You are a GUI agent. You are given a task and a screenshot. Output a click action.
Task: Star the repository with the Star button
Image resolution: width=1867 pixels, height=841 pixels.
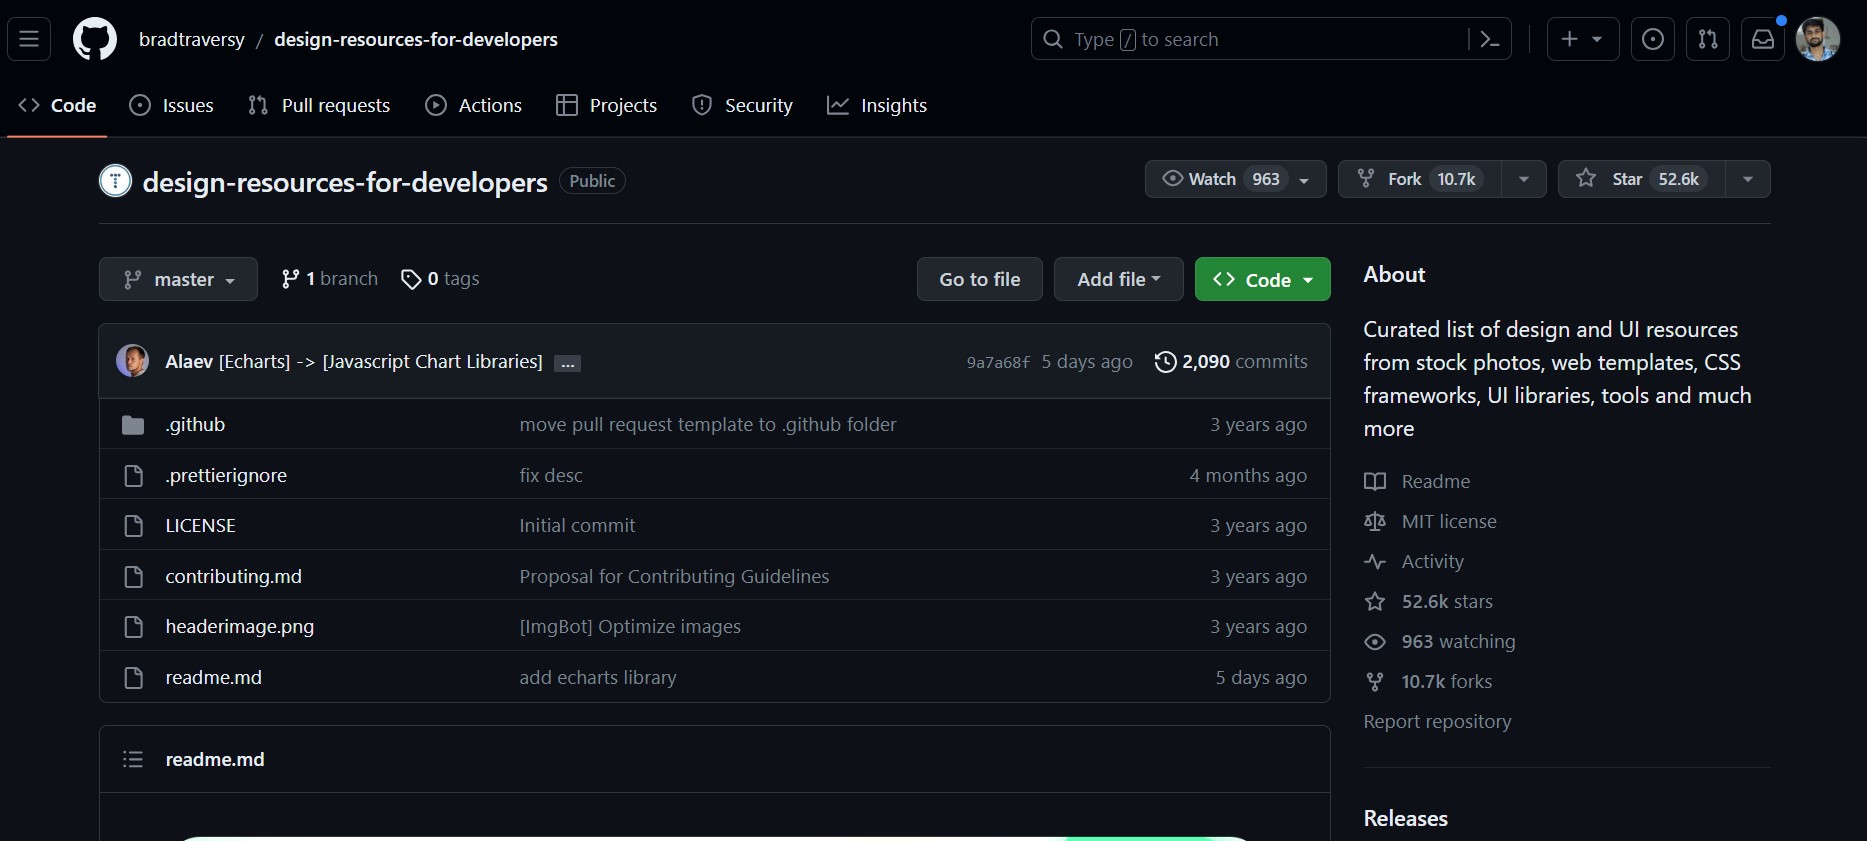(1642, 179)
